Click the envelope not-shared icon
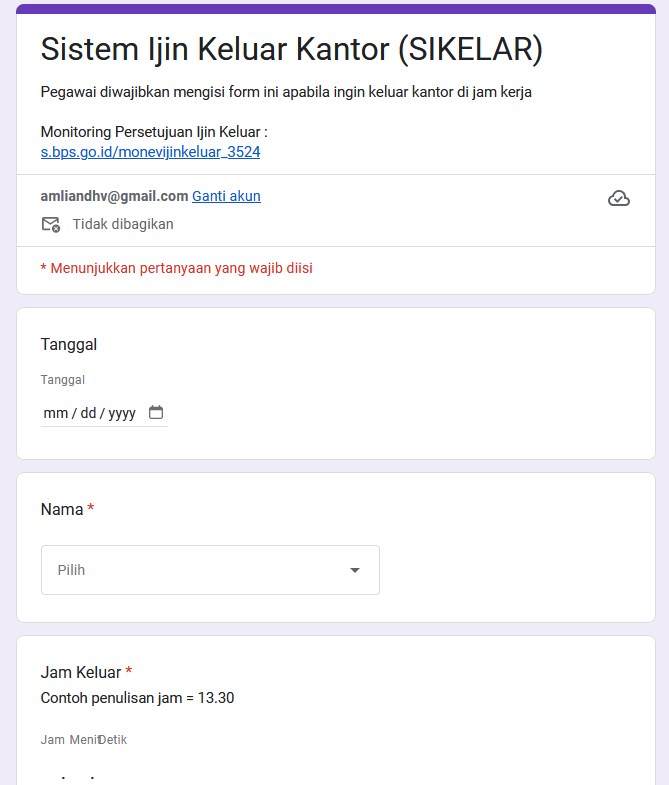The image size is (669, 785). tap(50, 224)
